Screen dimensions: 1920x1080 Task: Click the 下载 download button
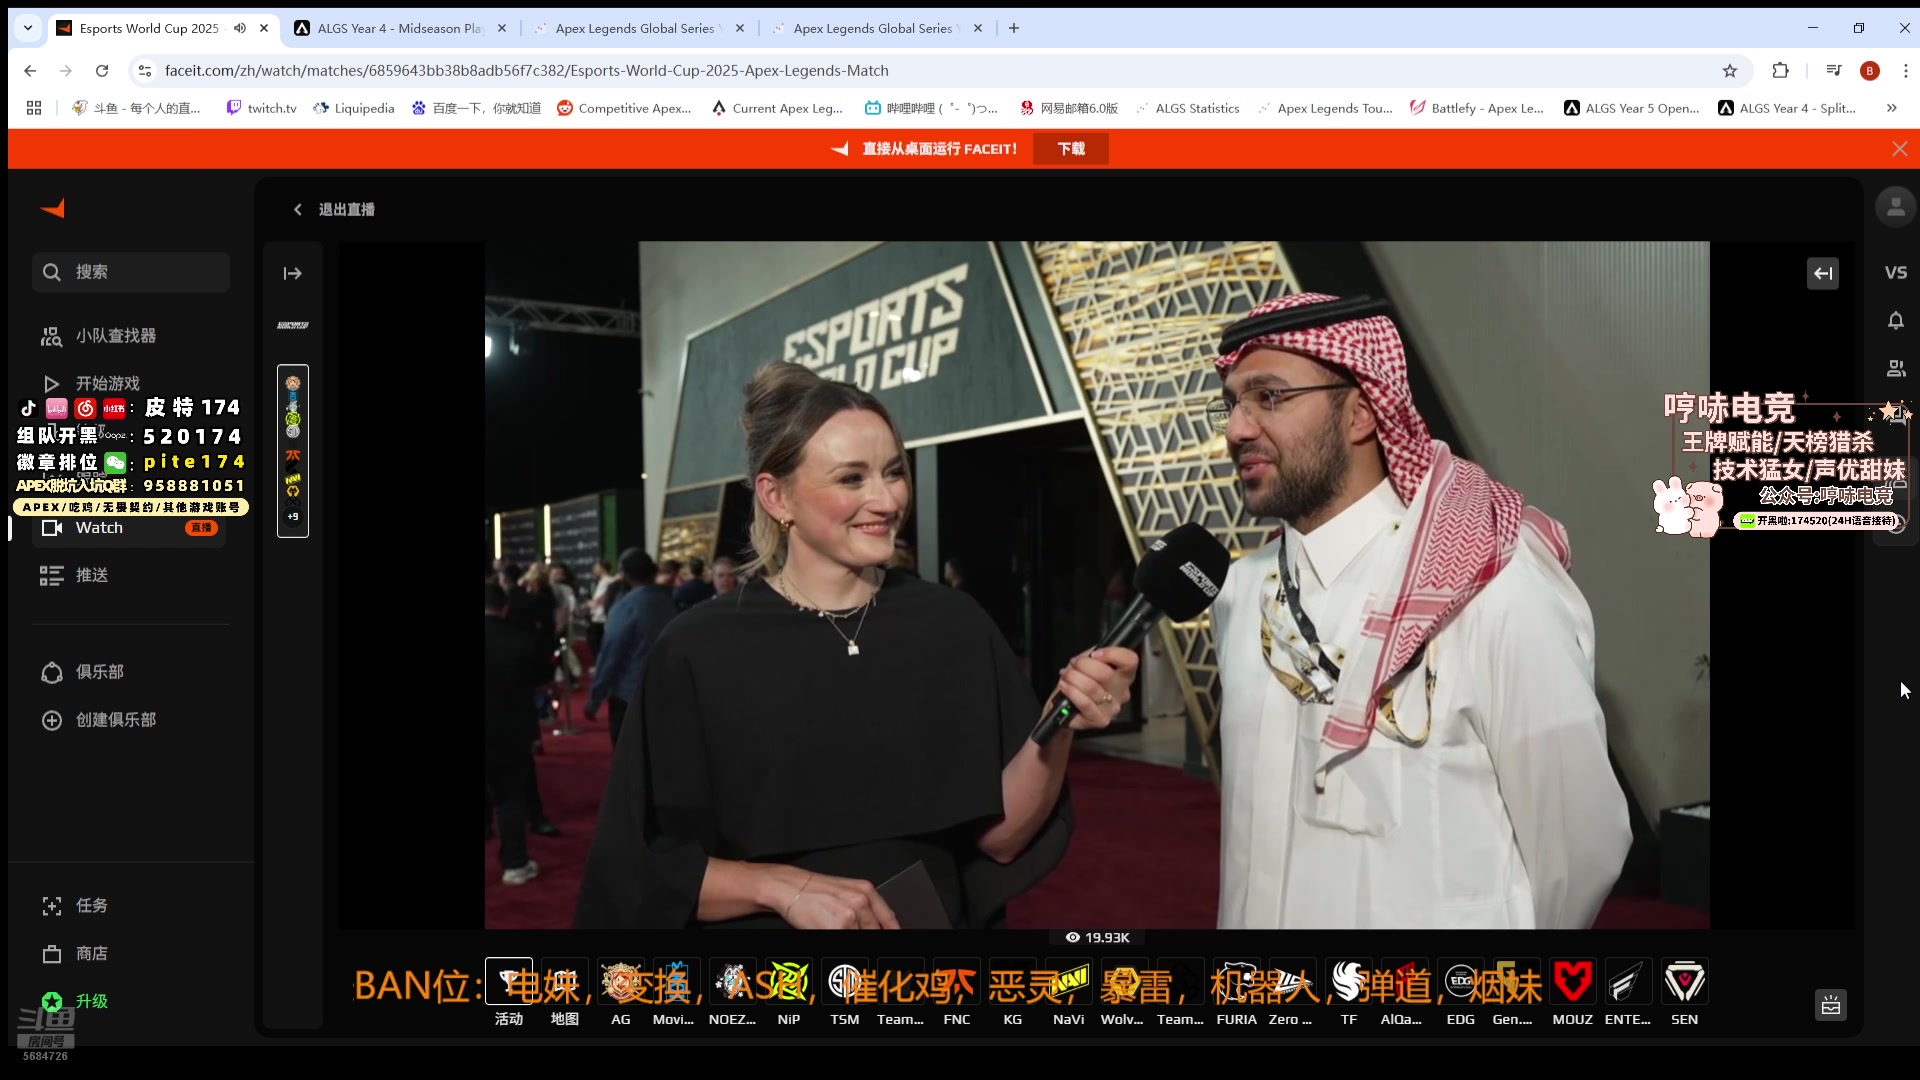point(1071,149)
